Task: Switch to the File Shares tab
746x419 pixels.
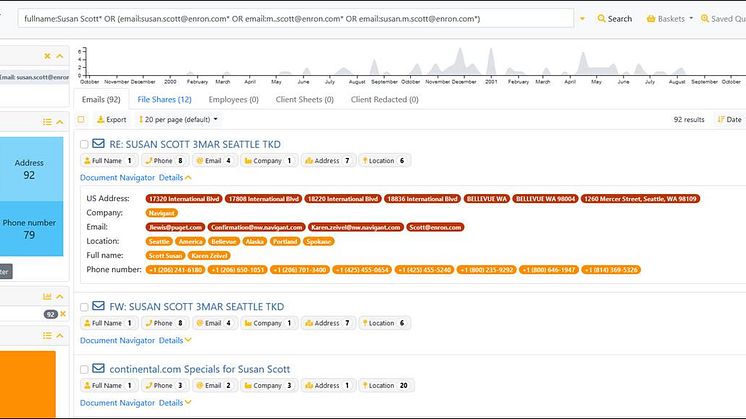Action: click(x=164, y=99)
